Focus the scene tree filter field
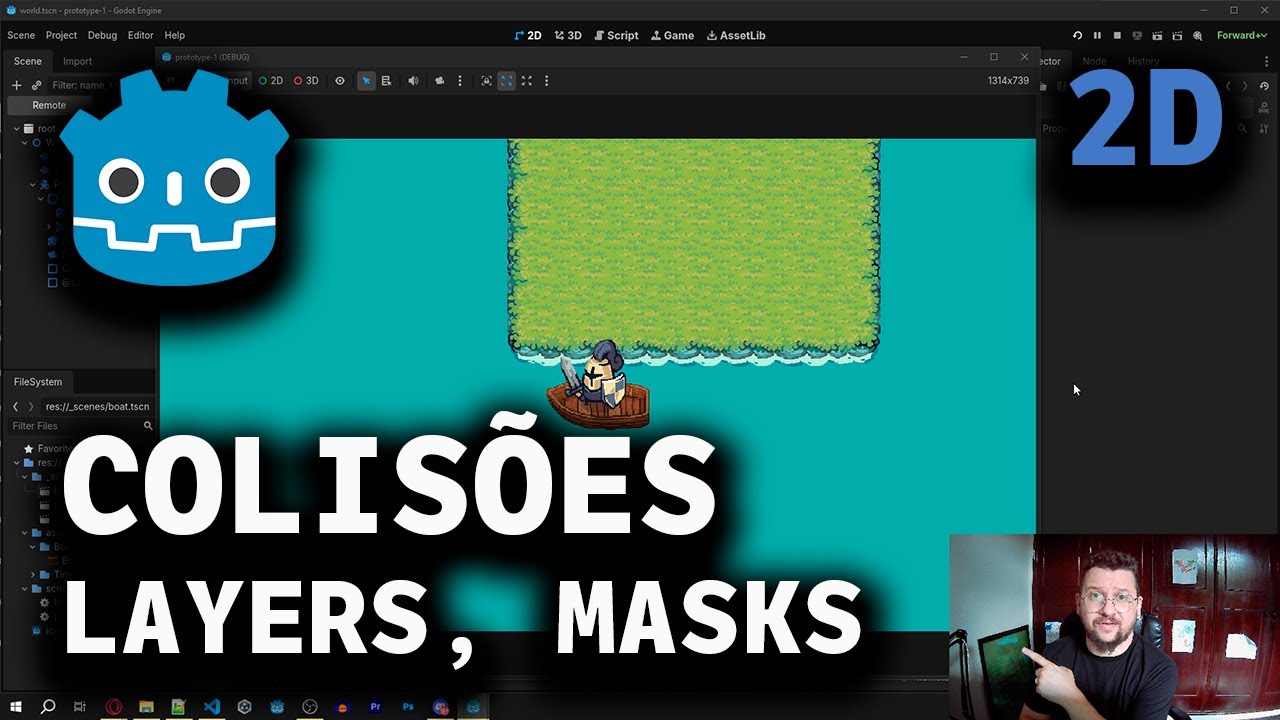This screenshot has width=1280, height=720. point(85,85)
